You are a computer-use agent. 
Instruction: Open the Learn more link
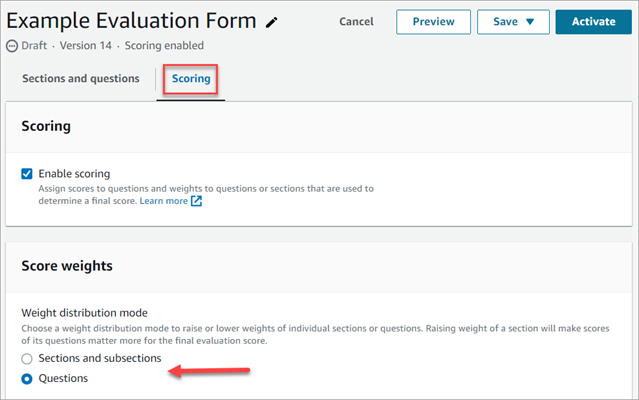tap(163, 201)
